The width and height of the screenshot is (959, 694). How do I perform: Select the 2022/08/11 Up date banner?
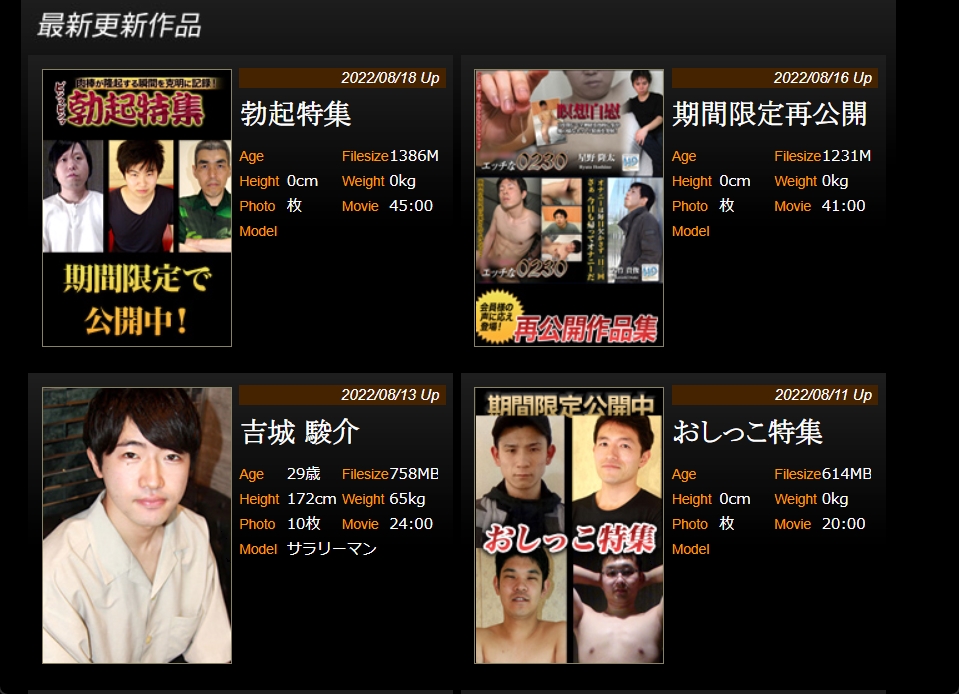[774, 395]
